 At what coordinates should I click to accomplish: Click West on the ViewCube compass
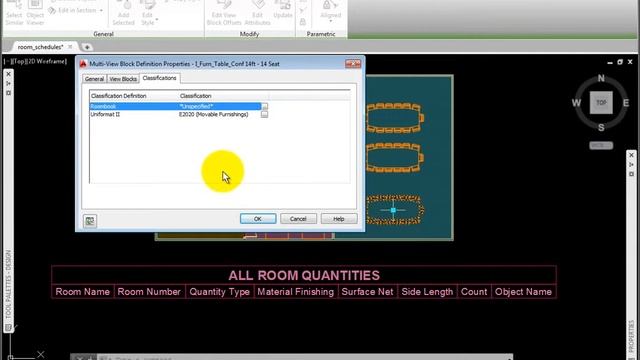[576, 103]
